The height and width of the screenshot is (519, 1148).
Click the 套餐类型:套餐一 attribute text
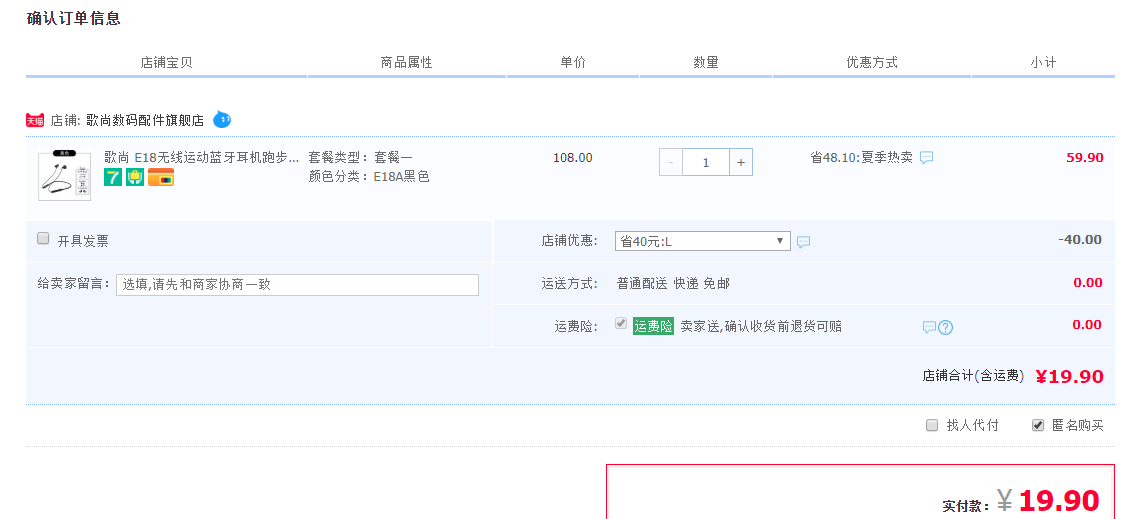(360, 157)
